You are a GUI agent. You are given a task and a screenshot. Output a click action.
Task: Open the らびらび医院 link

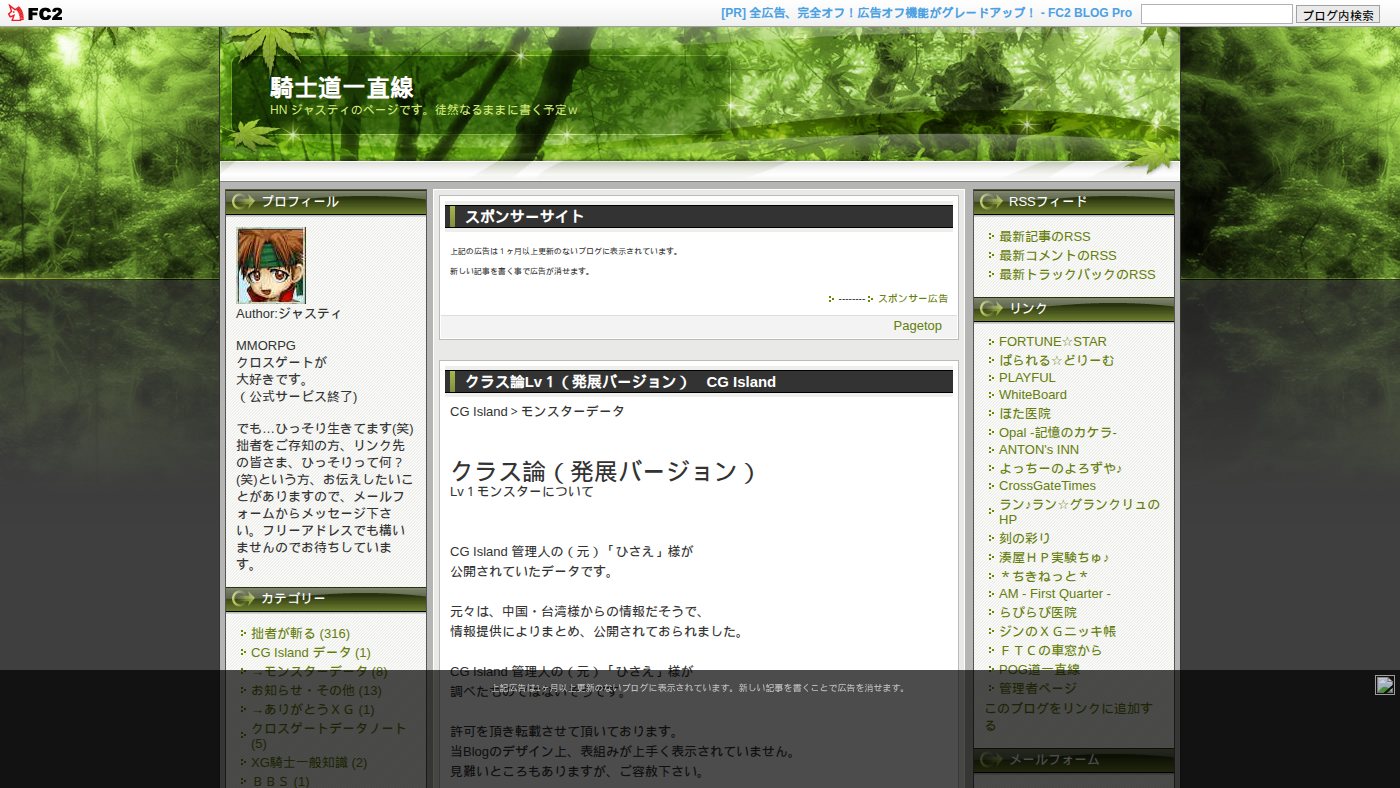click(1038, 612)
